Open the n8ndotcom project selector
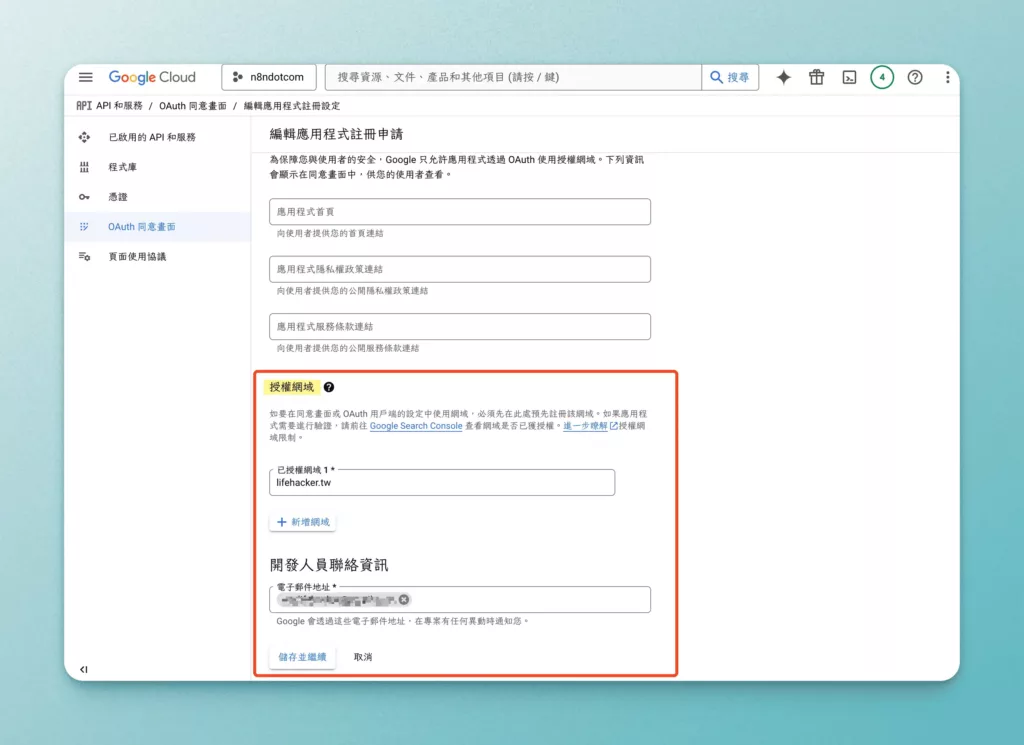1024x745 pixels. (269, 77)
